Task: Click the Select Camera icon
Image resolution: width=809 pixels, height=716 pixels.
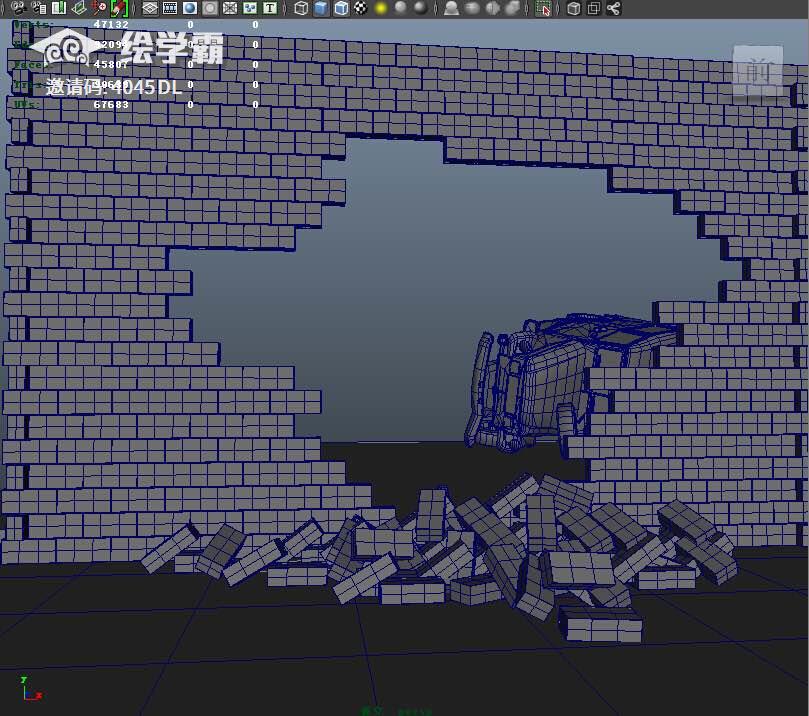Action: click(19, 8)
